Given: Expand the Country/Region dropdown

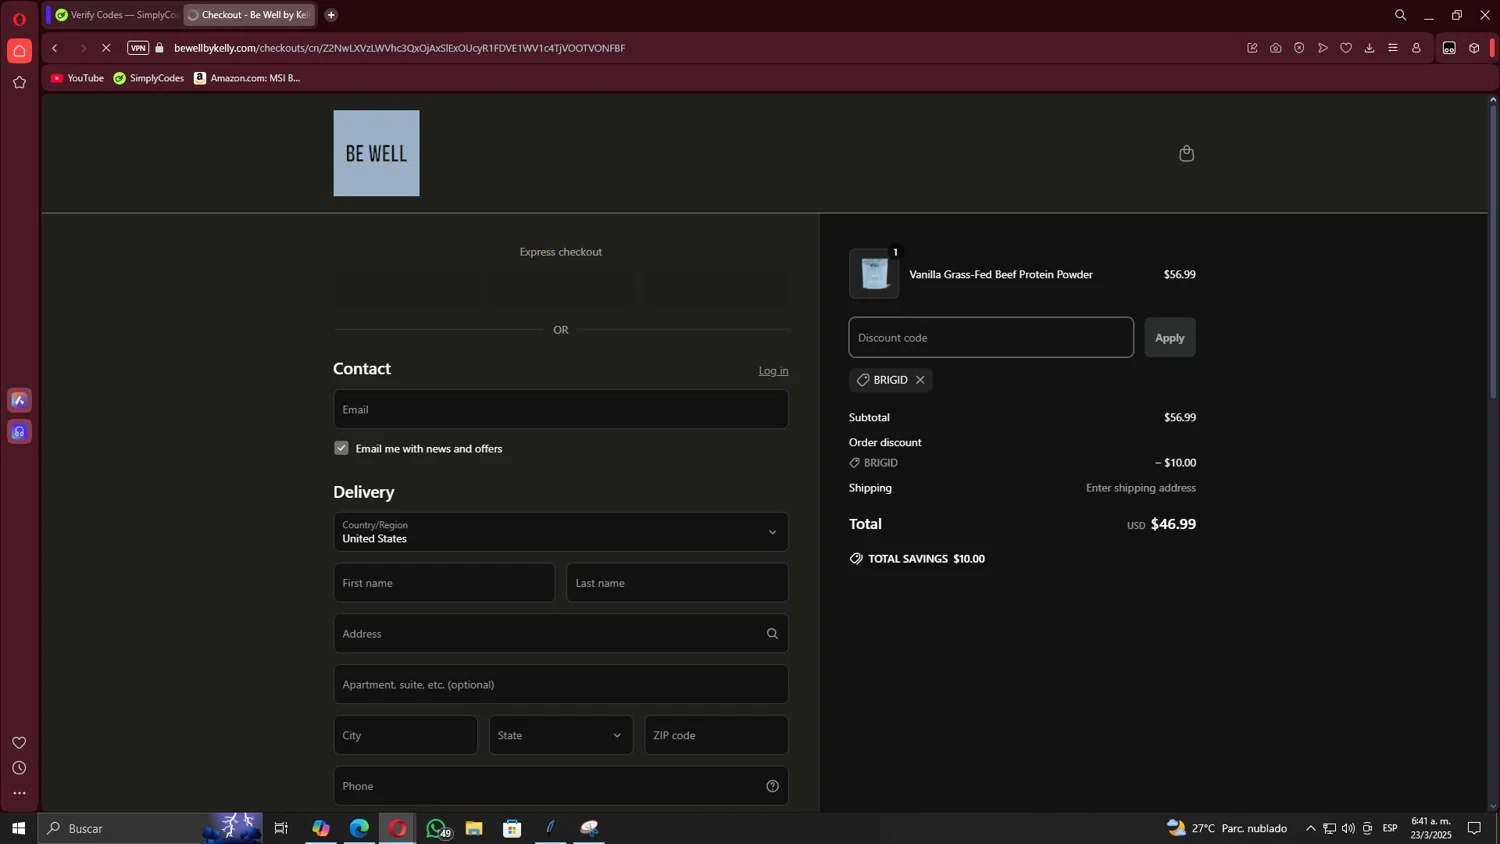Looking at the screenshot, I should [561, 532].
